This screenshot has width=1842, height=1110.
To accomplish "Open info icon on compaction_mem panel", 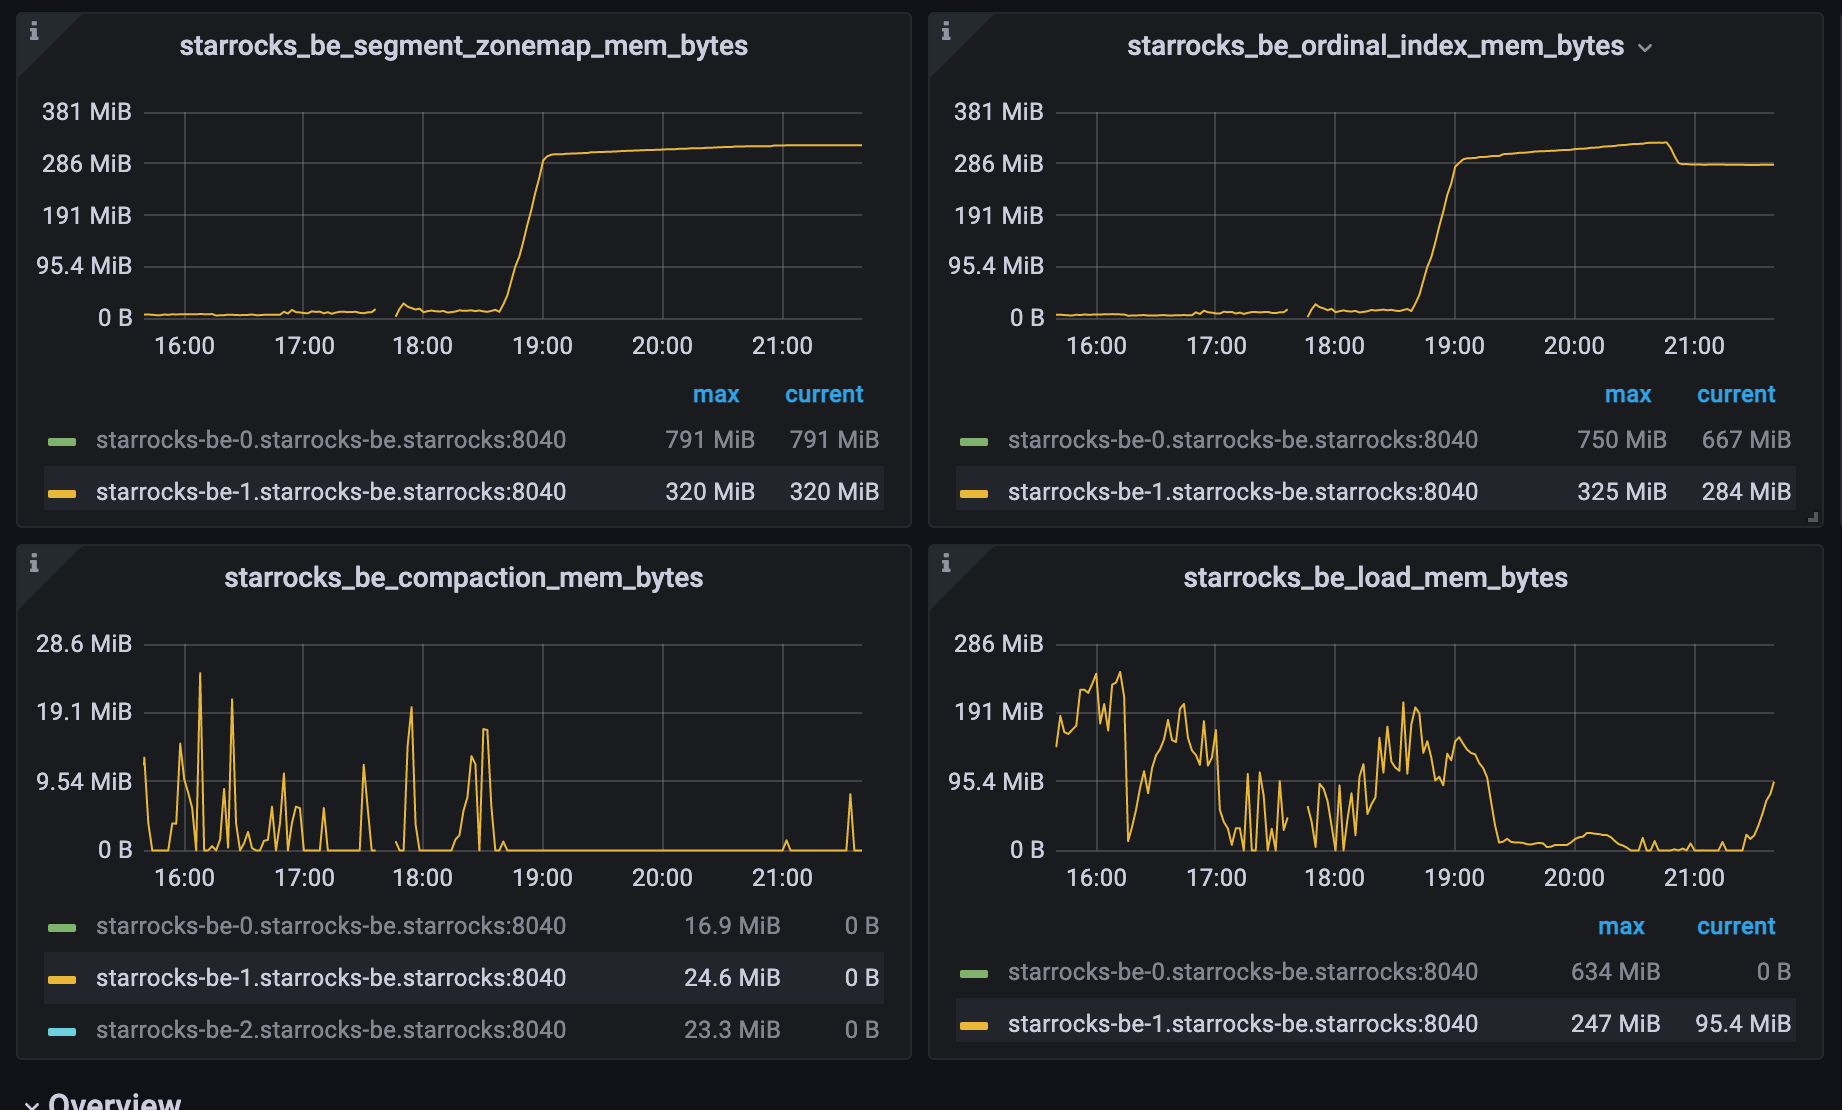I will [x=34, y=563].
